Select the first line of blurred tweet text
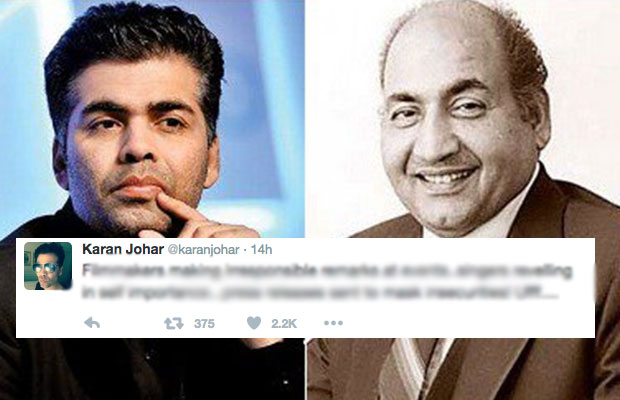The image size is (620, 400). click(327, 271)
